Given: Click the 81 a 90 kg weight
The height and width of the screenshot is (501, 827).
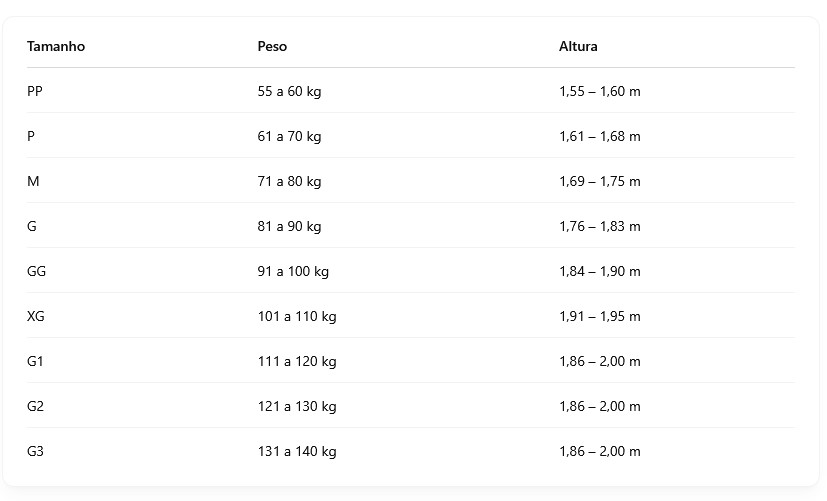Looking at the screenshot, I should click(x=289, y=226).
